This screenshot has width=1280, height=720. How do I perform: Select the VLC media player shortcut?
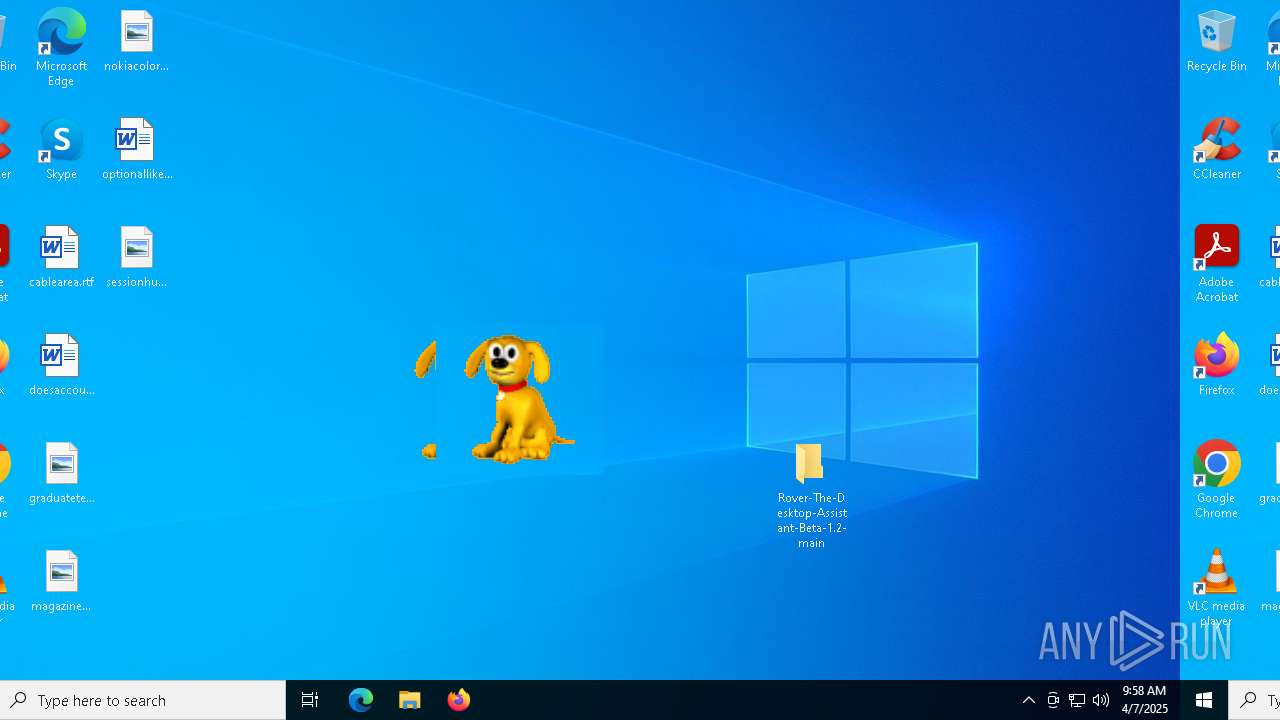[1216, 588]
